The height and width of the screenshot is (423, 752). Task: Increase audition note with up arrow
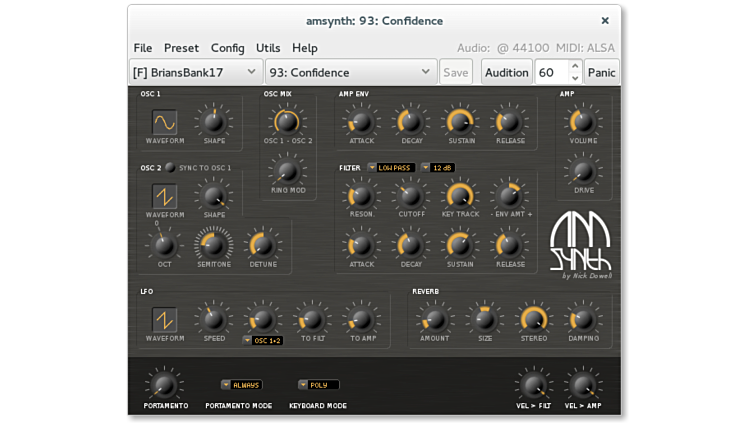[x=575, y=66]
